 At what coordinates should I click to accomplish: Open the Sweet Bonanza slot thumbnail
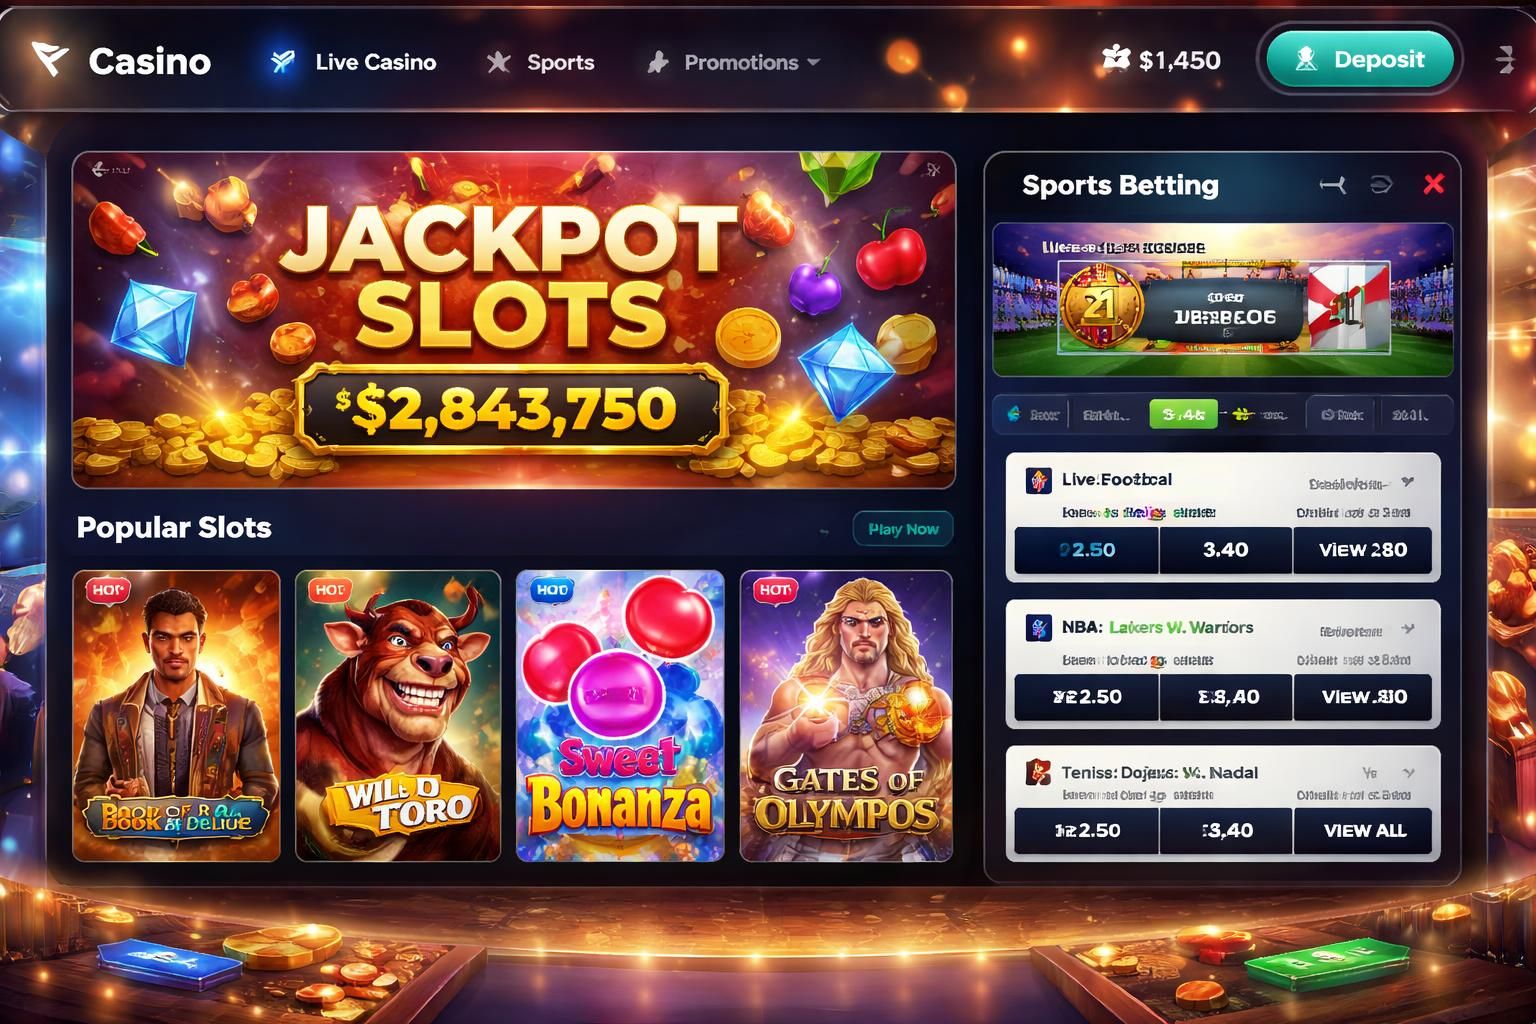coord(620,716)
